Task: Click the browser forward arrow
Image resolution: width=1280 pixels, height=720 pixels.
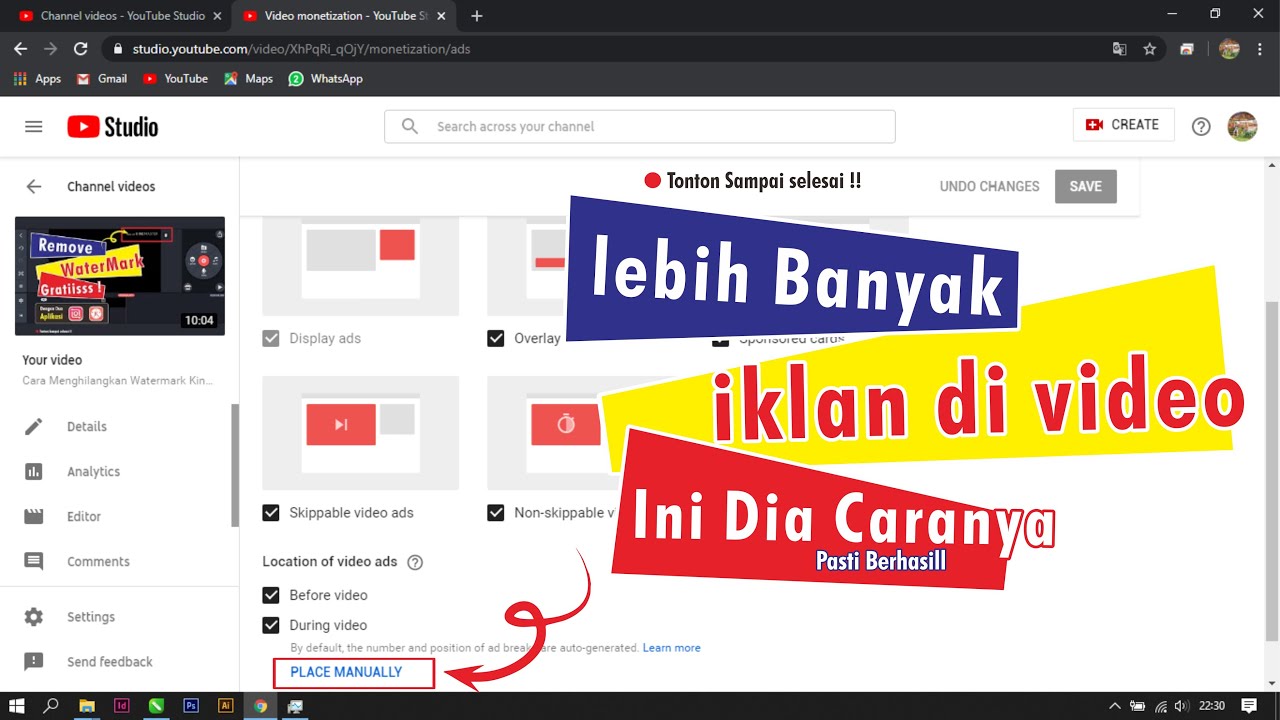Action: point(50,49)
